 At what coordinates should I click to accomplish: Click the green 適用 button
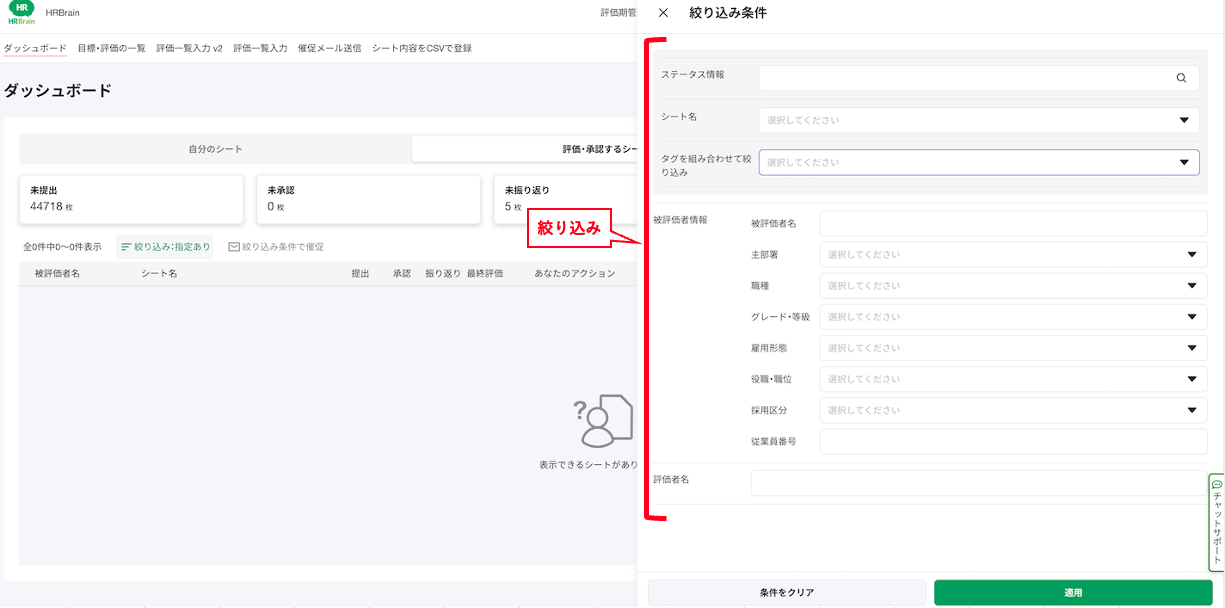(1073, 592)
